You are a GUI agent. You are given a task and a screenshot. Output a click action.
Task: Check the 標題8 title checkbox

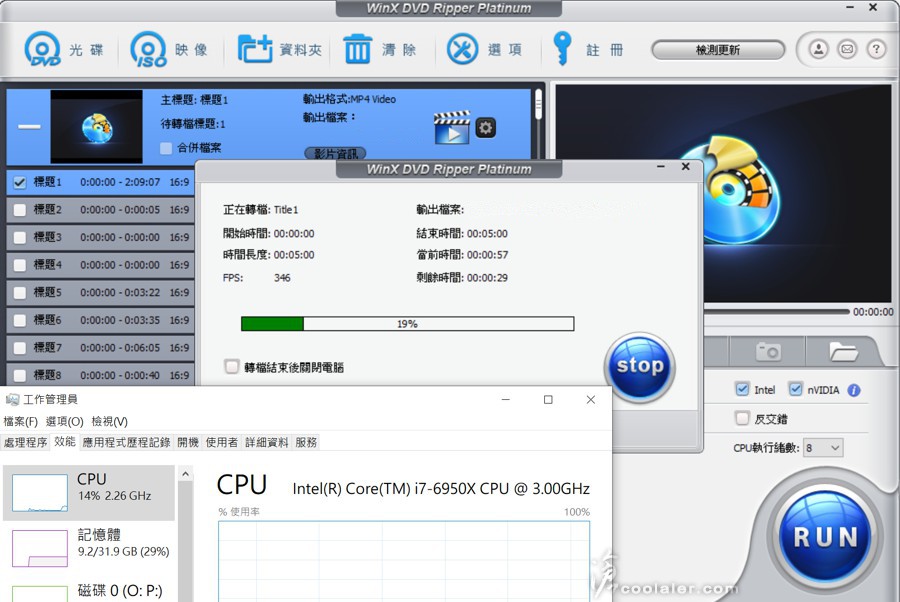[x=20, y=375]
